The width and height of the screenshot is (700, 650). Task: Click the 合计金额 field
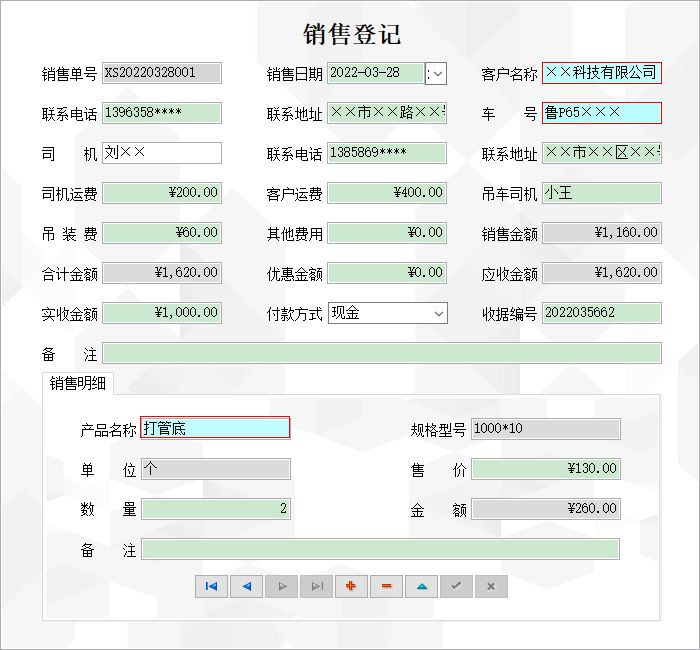coord(162,273)
